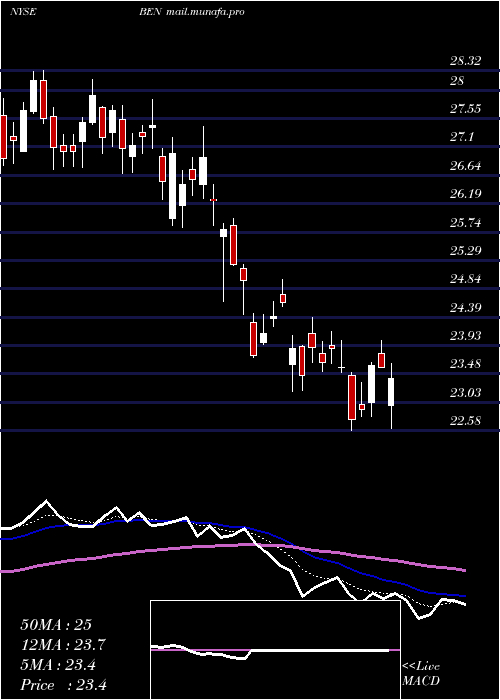
Task: Click the 12MA : 23.7 readout
Action: coord(63,645)
